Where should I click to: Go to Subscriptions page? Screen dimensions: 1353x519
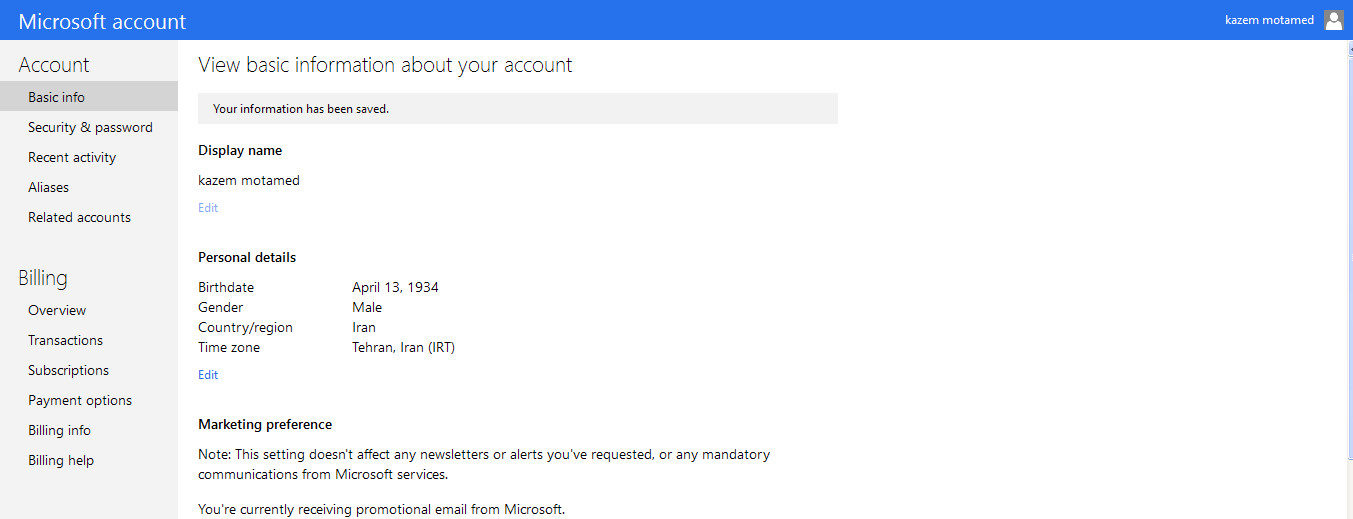(68, 370)
